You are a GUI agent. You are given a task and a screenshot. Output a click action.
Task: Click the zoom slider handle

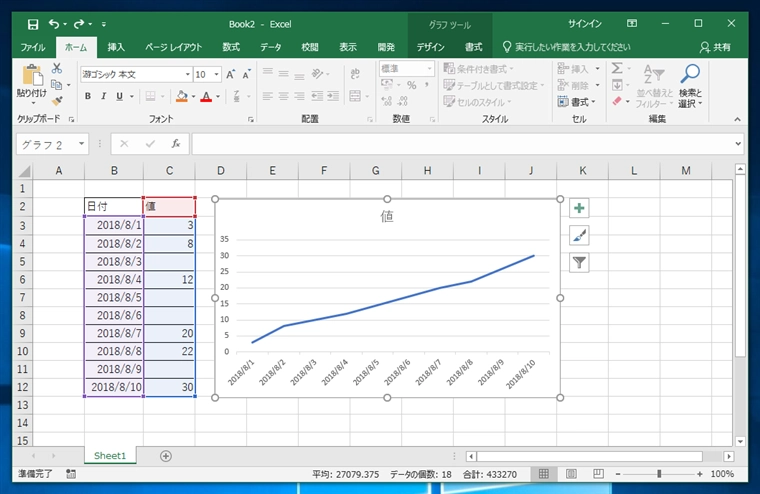pos(659,474)
